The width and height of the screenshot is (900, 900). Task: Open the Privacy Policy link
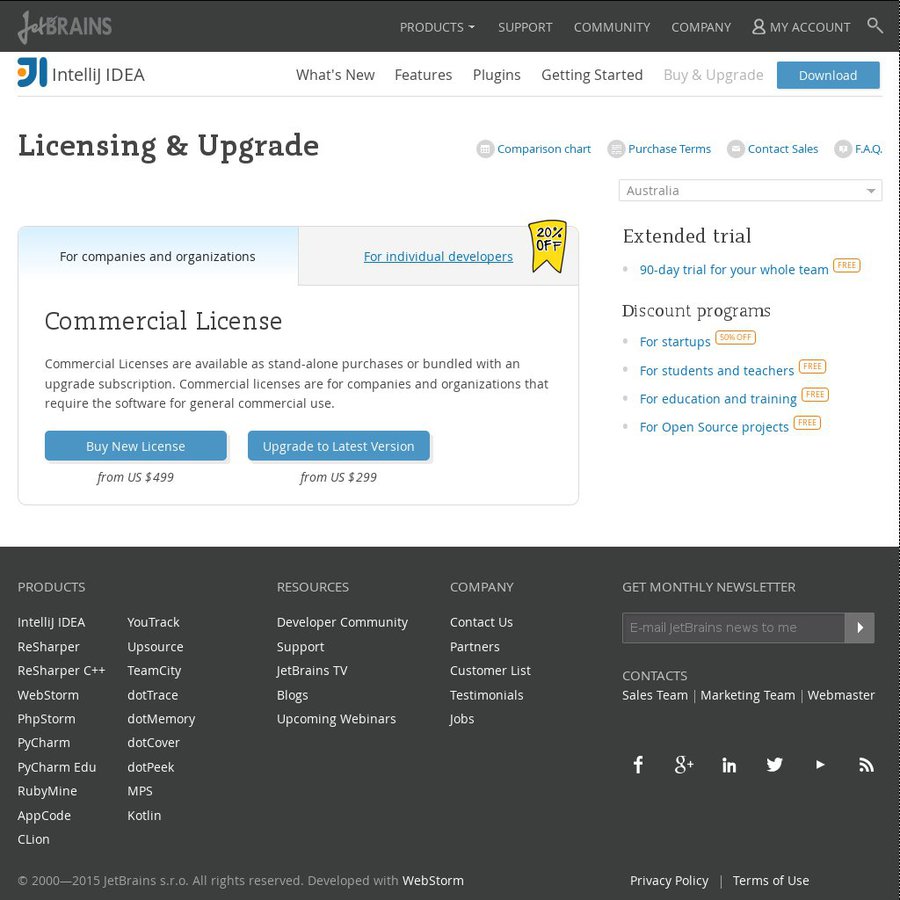click(669, 880)
